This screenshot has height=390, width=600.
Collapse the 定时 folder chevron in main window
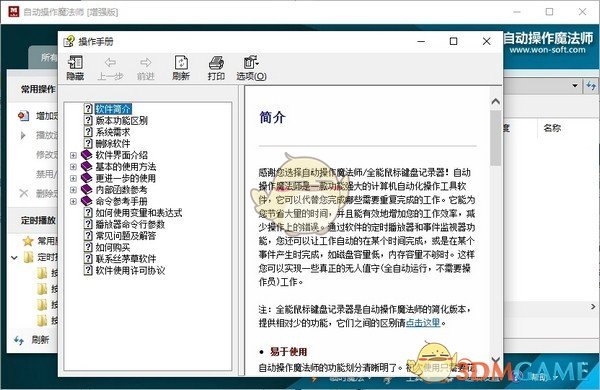click(15, 258)
